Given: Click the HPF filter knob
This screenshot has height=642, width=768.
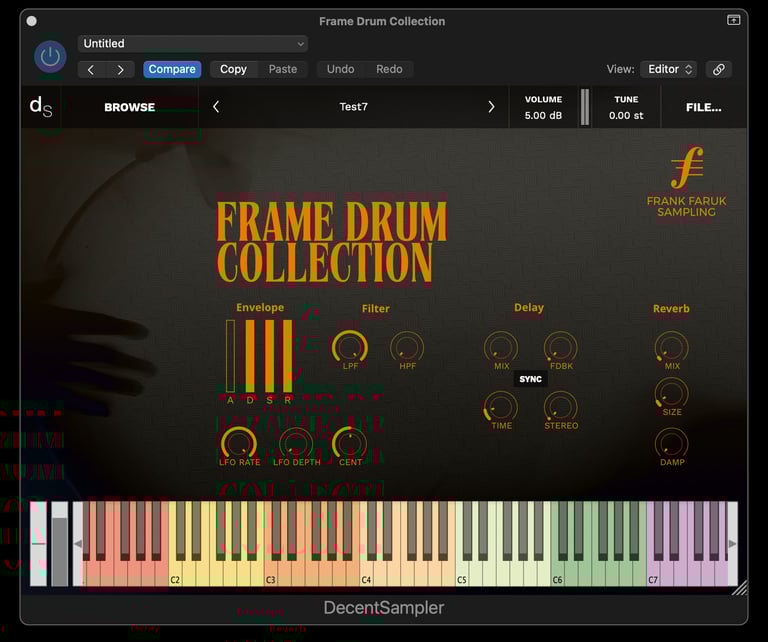Looking at the screenshot, I should click(x=407, y=347).
